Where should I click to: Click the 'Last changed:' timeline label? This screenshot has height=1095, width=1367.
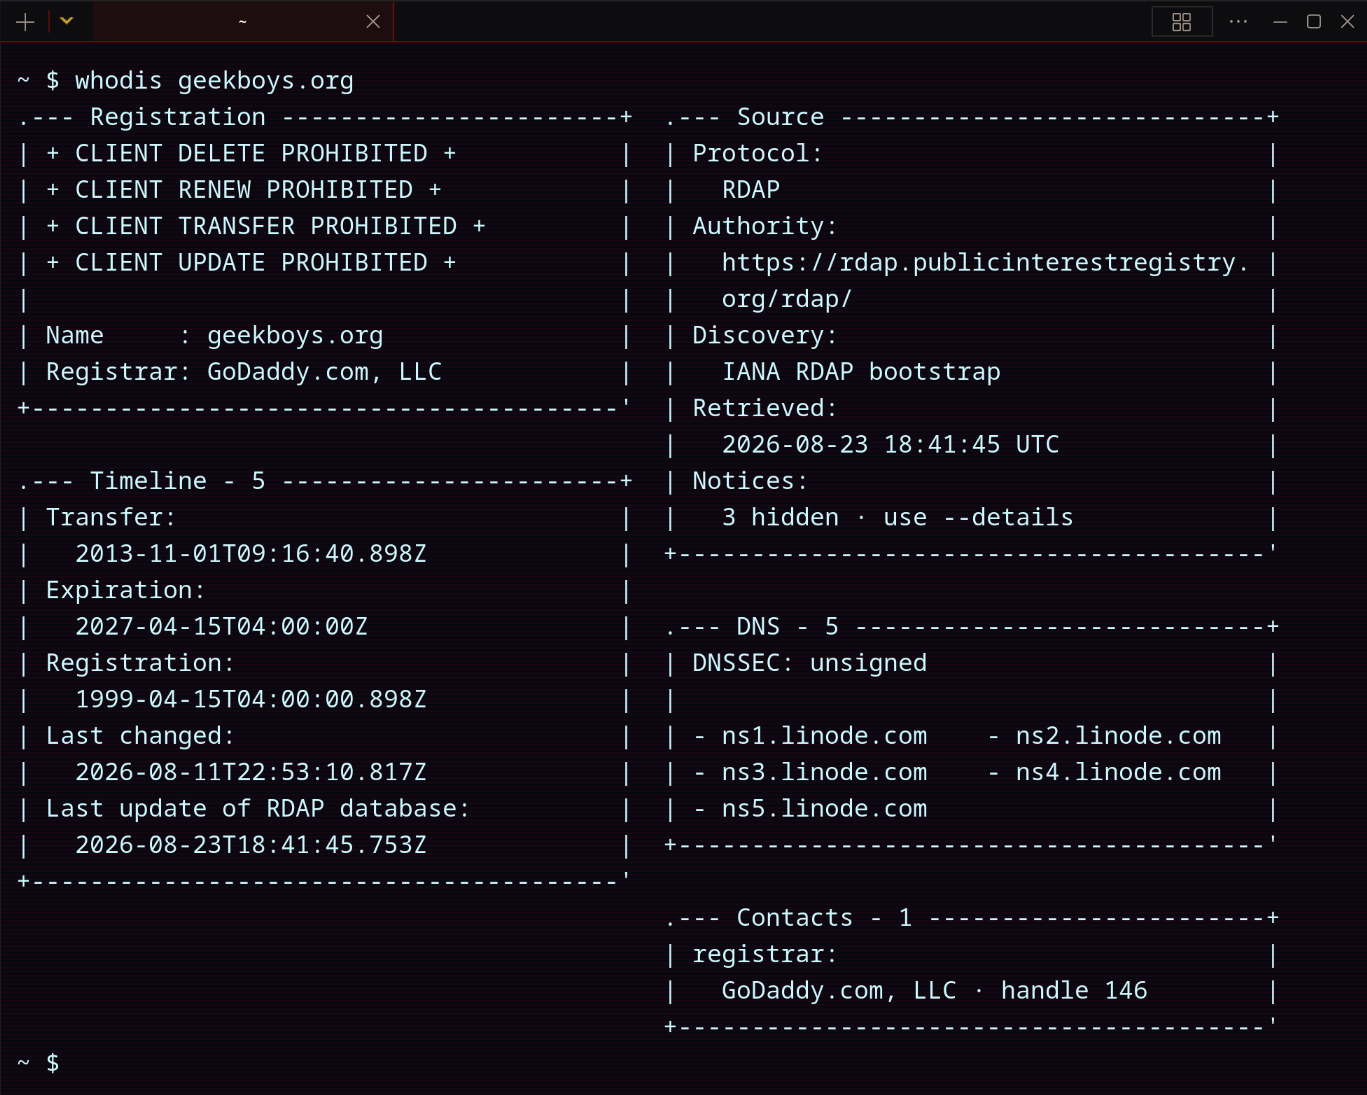pos(140,736)
